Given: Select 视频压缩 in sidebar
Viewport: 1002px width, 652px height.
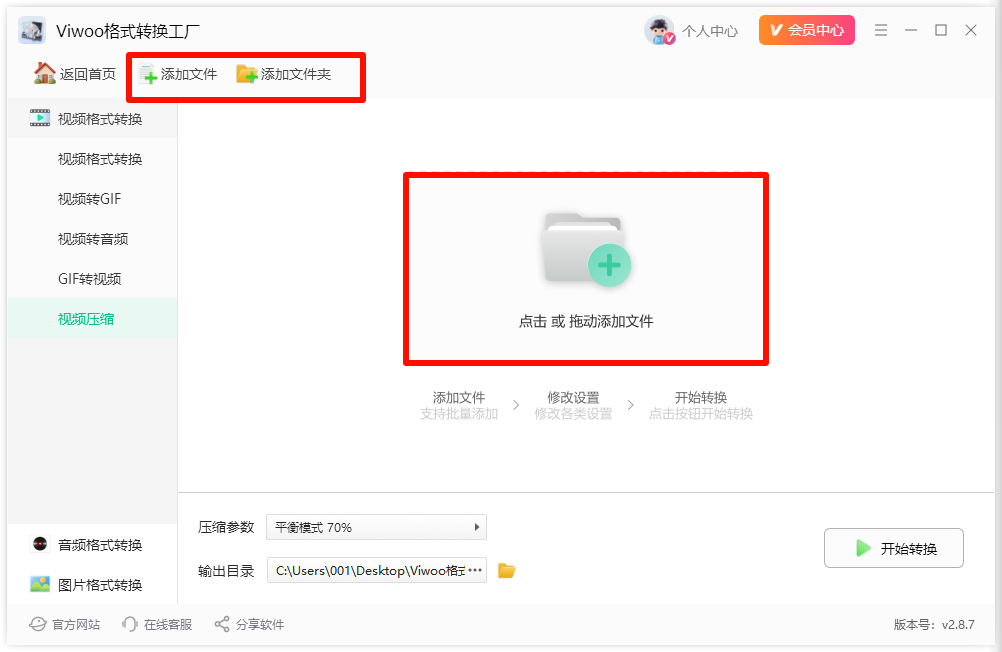Looking at the screenshot, I should [92, 318].
